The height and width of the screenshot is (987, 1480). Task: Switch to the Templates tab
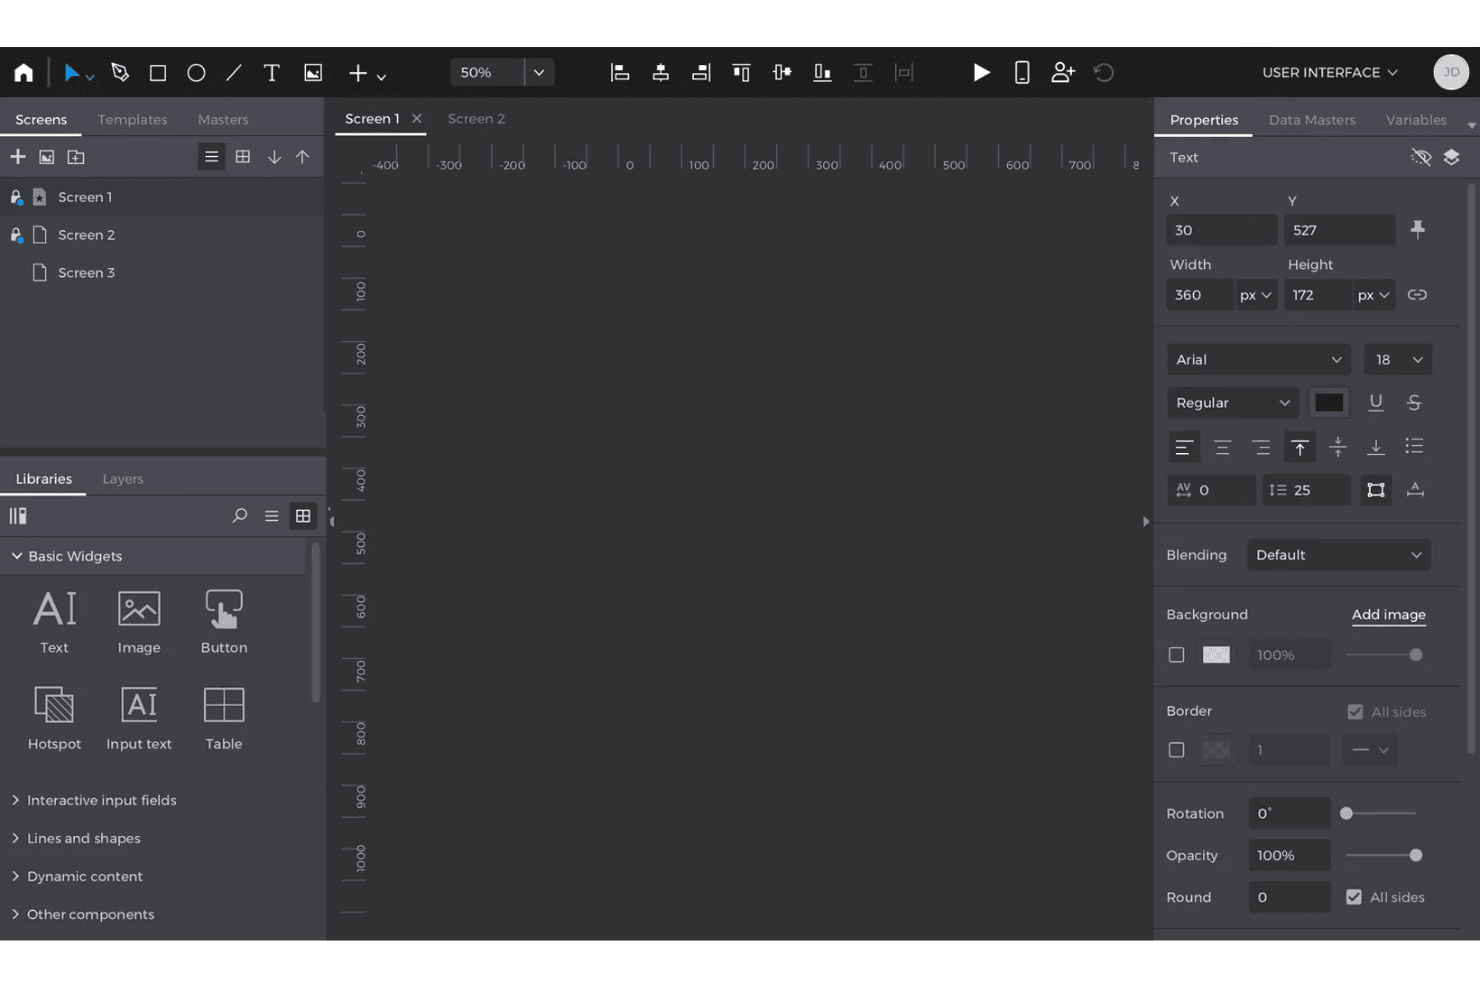[x=133, y=119]
